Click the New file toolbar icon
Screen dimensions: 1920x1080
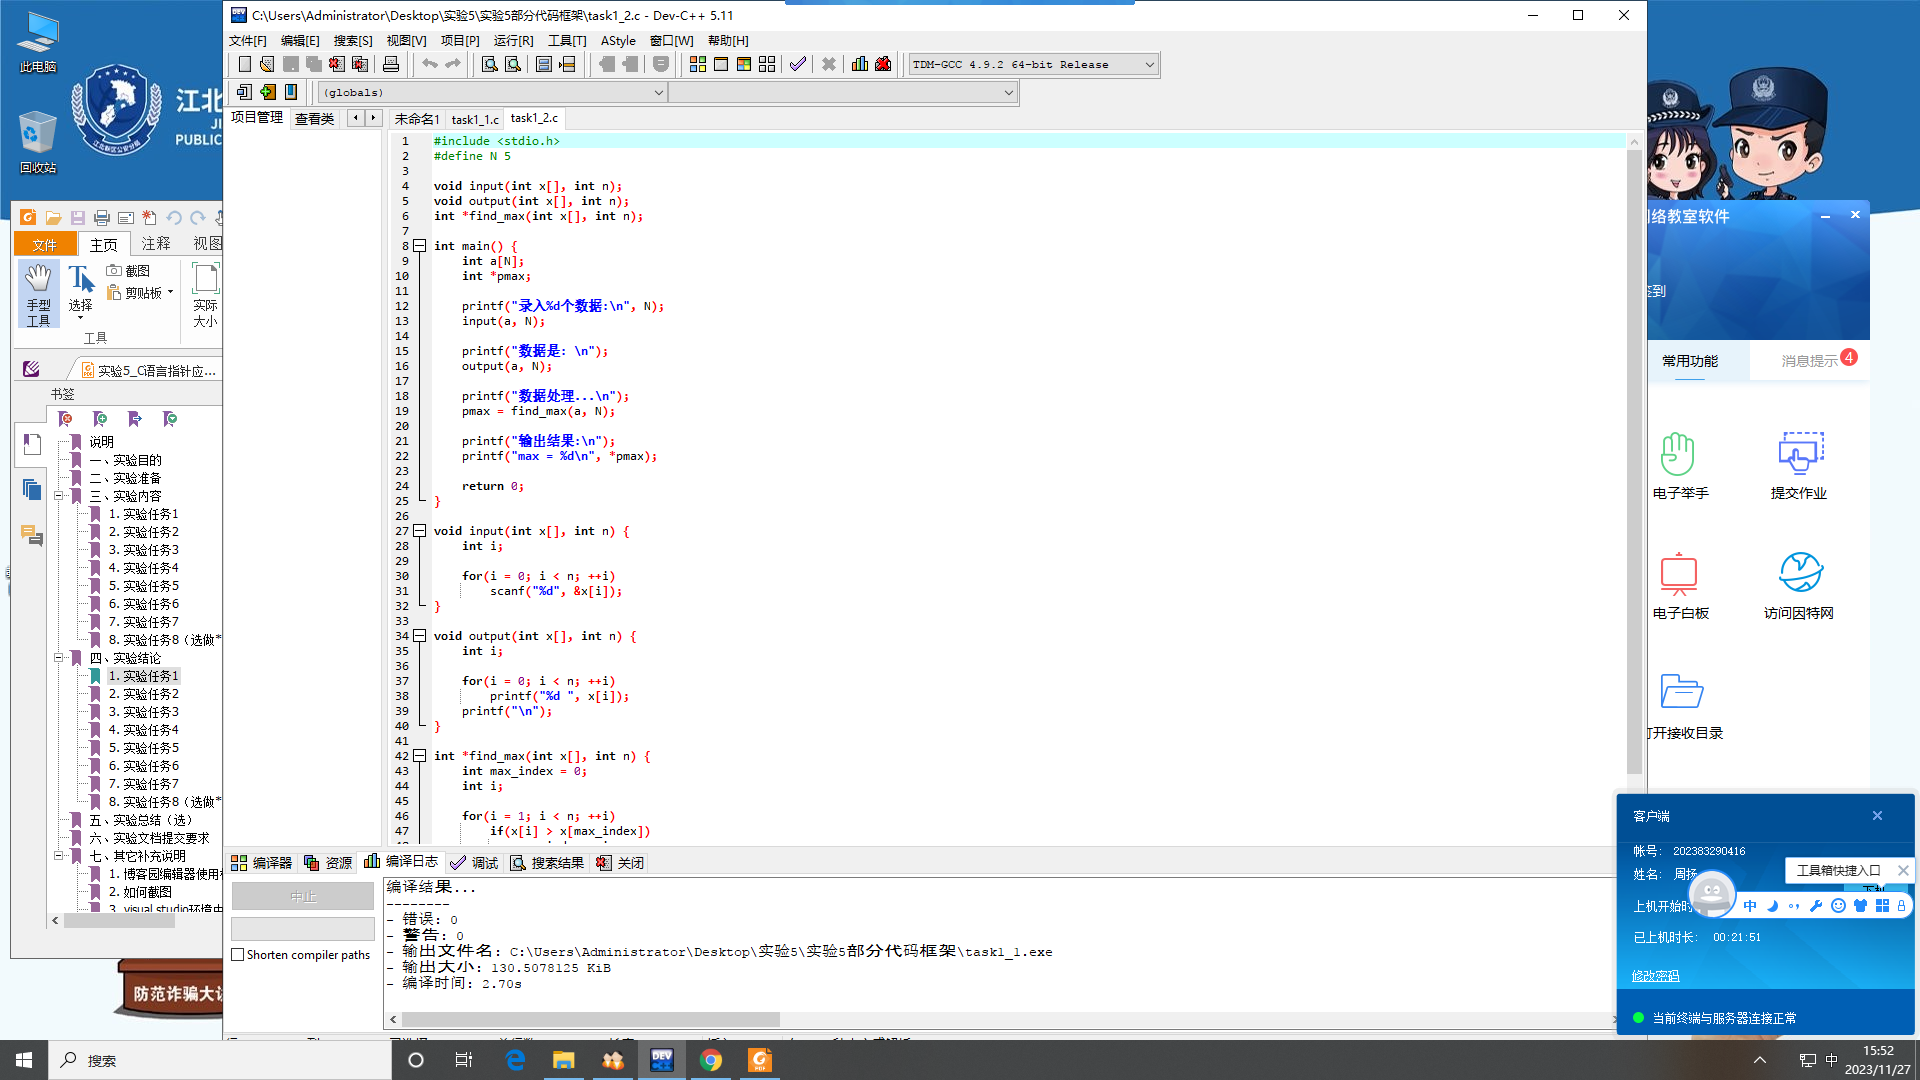click(245, 64)
